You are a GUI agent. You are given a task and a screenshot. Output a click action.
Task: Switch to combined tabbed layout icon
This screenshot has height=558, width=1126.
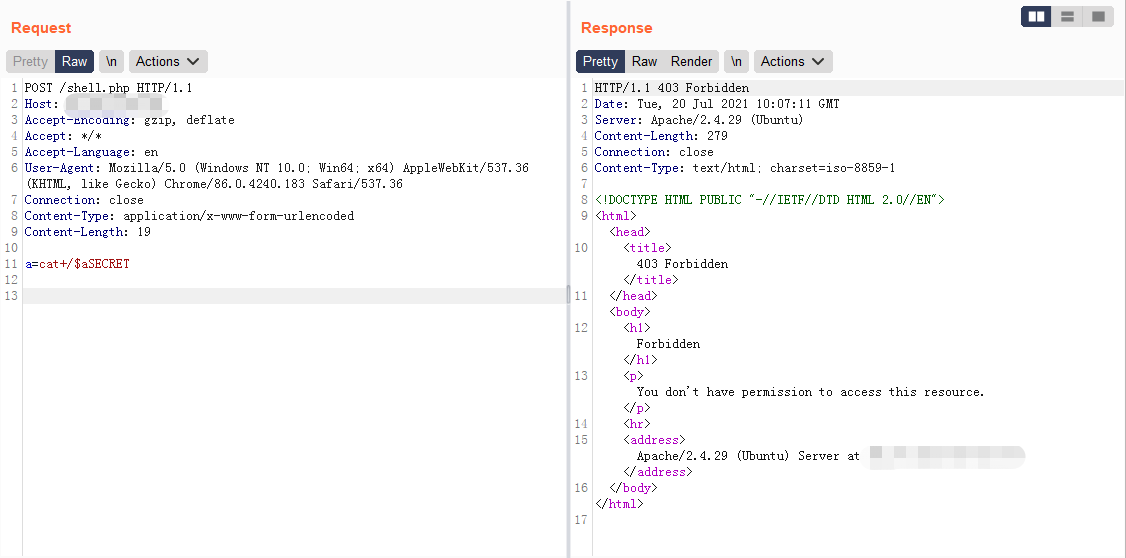tap(1098, 17)
